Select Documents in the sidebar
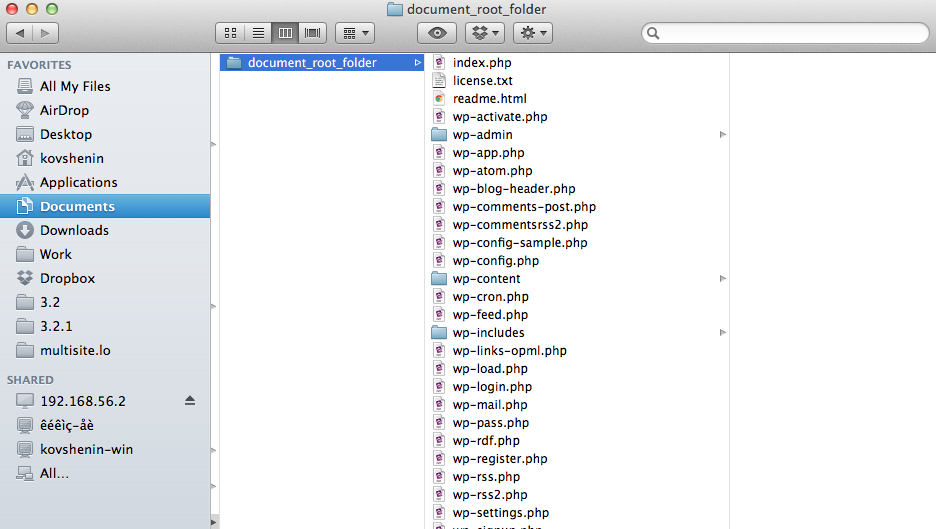Viewport: 936px width, 529px height. click(x=105, y=206)
